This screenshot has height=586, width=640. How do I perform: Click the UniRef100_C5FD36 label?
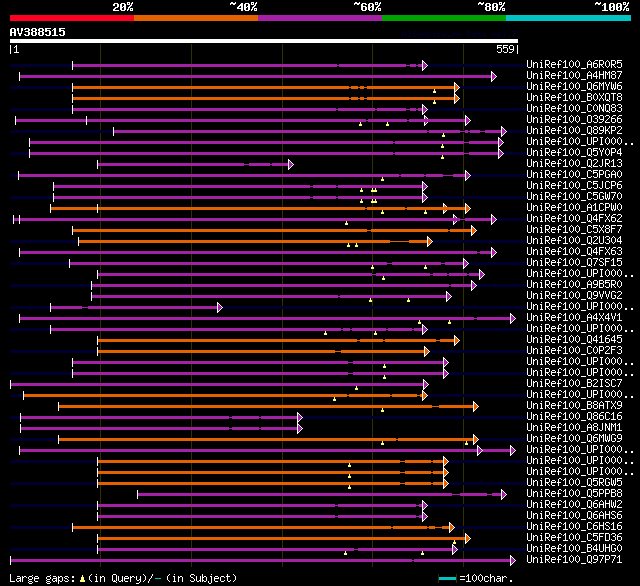pos(574,538)
